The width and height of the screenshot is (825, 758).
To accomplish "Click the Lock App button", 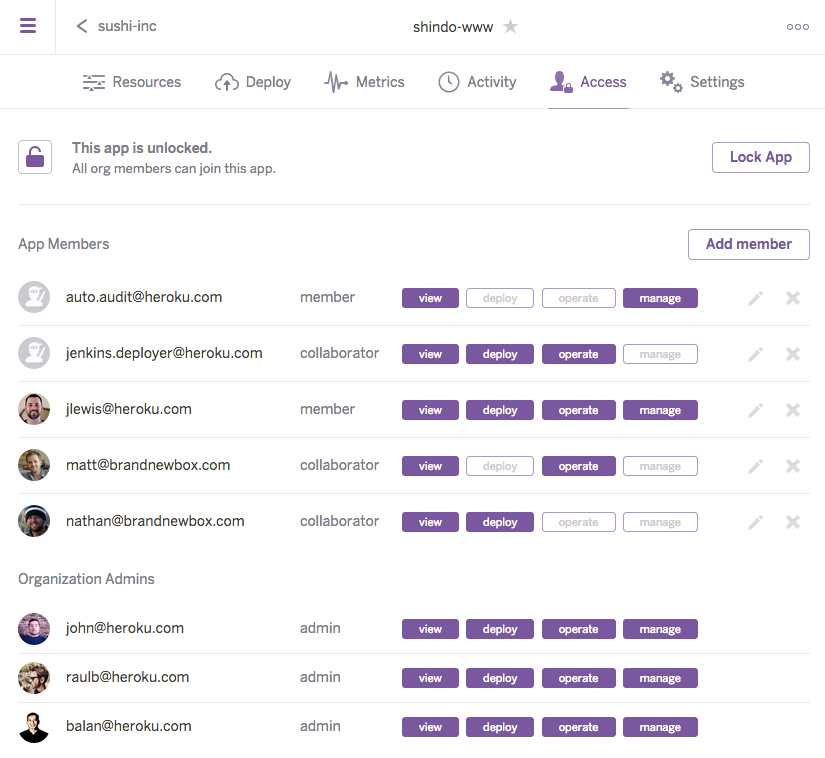I will coord(760,157).
